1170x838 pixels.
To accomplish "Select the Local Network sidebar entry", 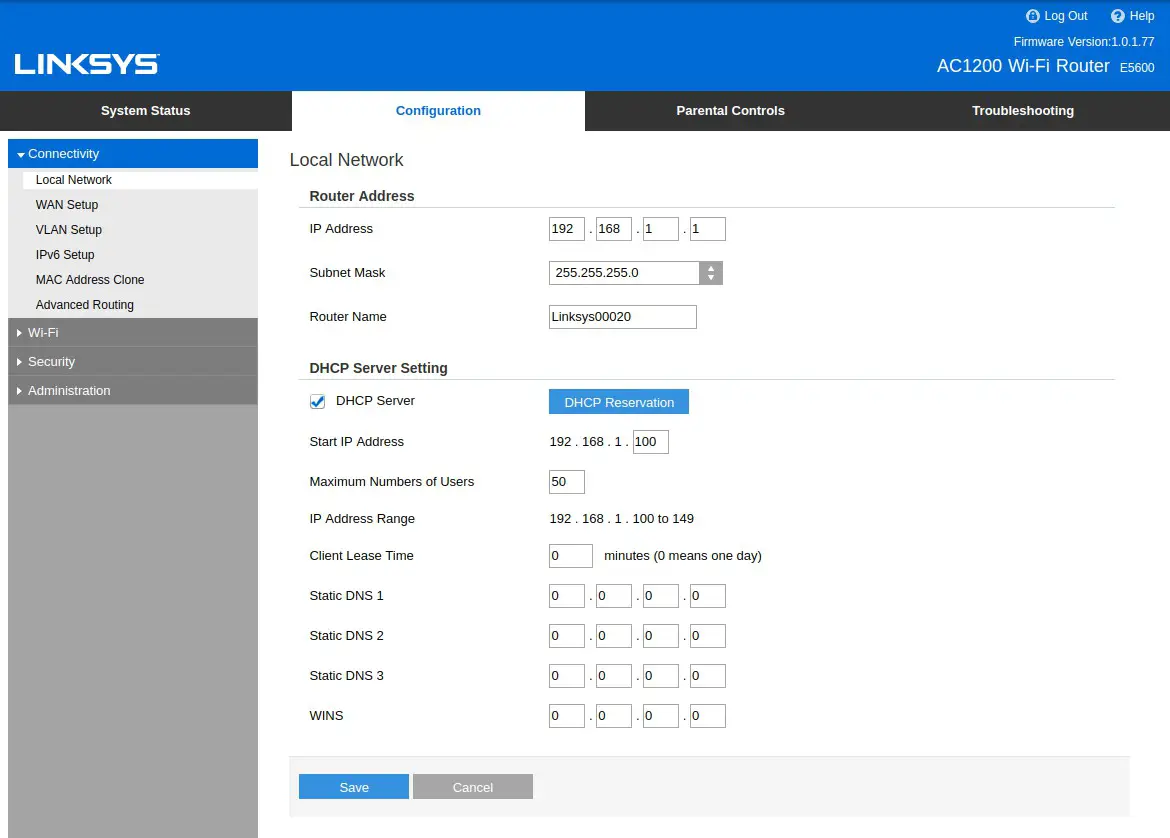I will pyautogui.click(x=73, y=179).
